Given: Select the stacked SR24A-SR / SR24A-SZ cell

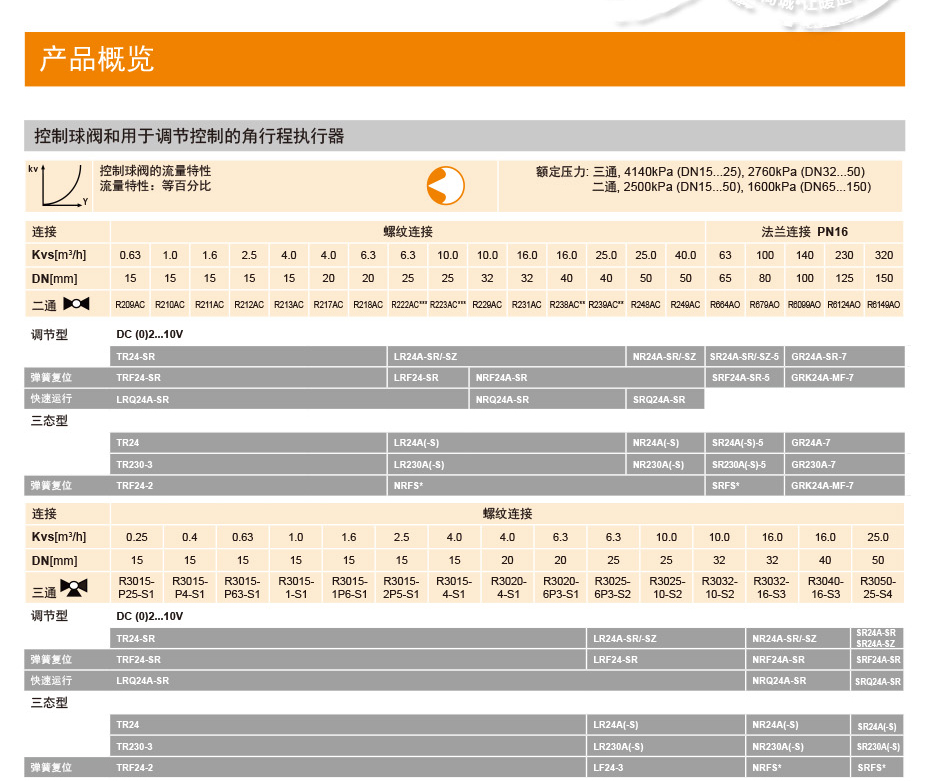Looking at the screenshot, I should pyautogui.click(x=877, y=638).
